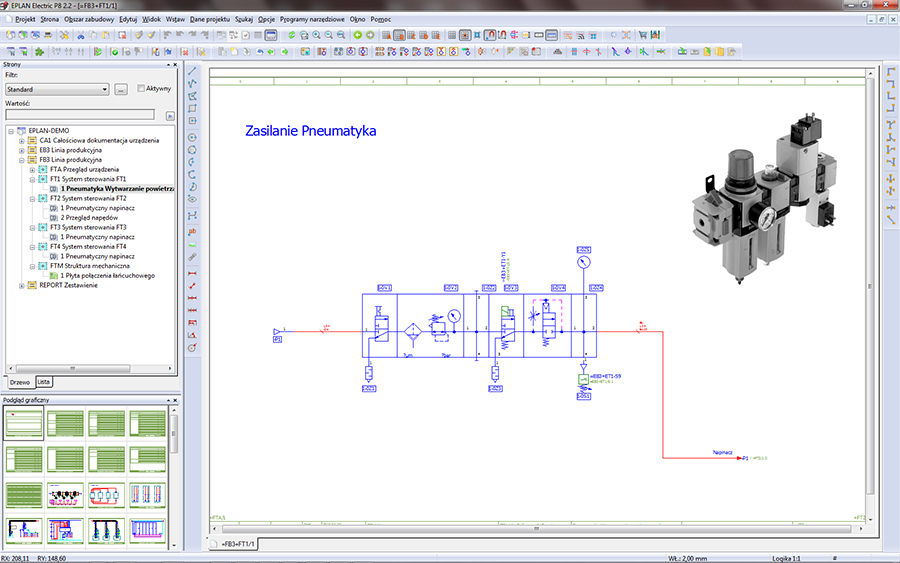Select the radius dimension tool
900x563 pixels.
[x=192, y=348]
